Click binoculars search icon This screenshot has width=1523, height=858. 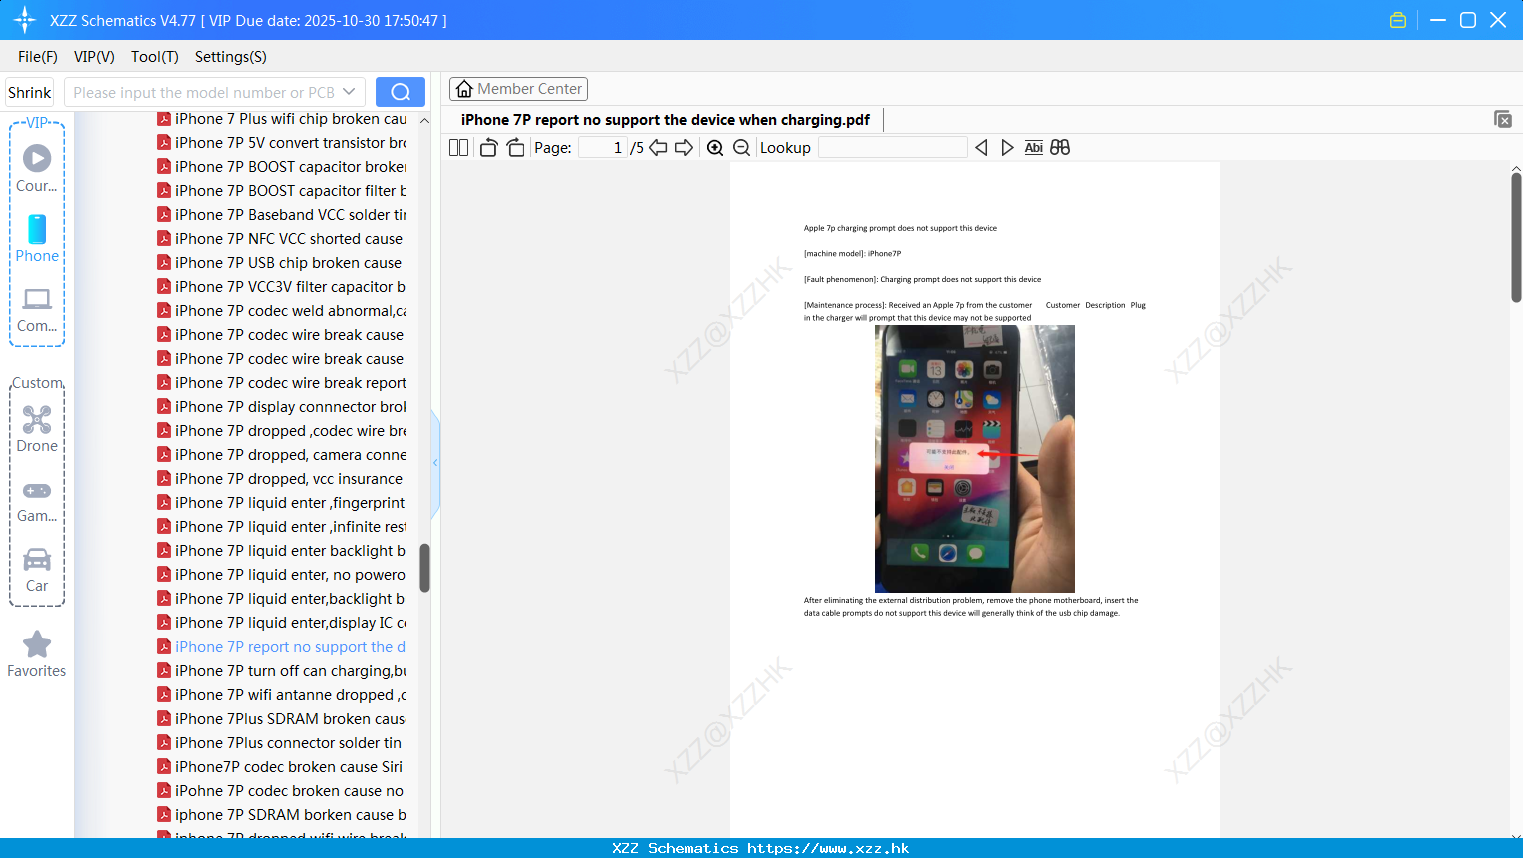tap(1060, 148)
